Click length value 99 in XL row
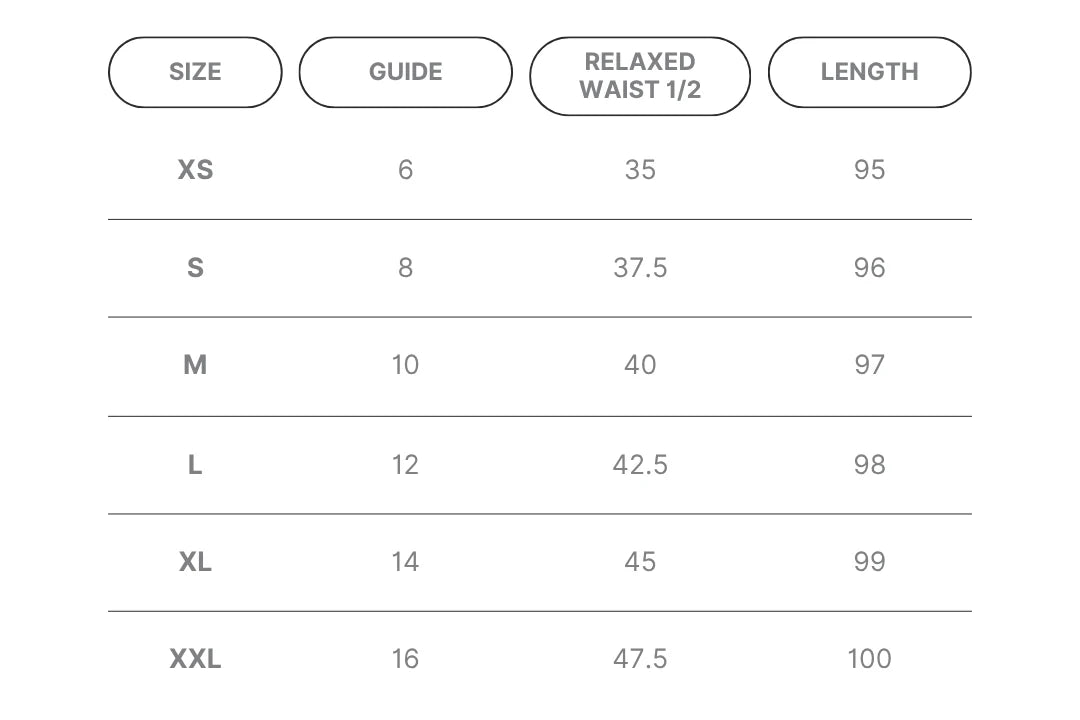This screenshot has width=1080, height=720. coord(869,562)
